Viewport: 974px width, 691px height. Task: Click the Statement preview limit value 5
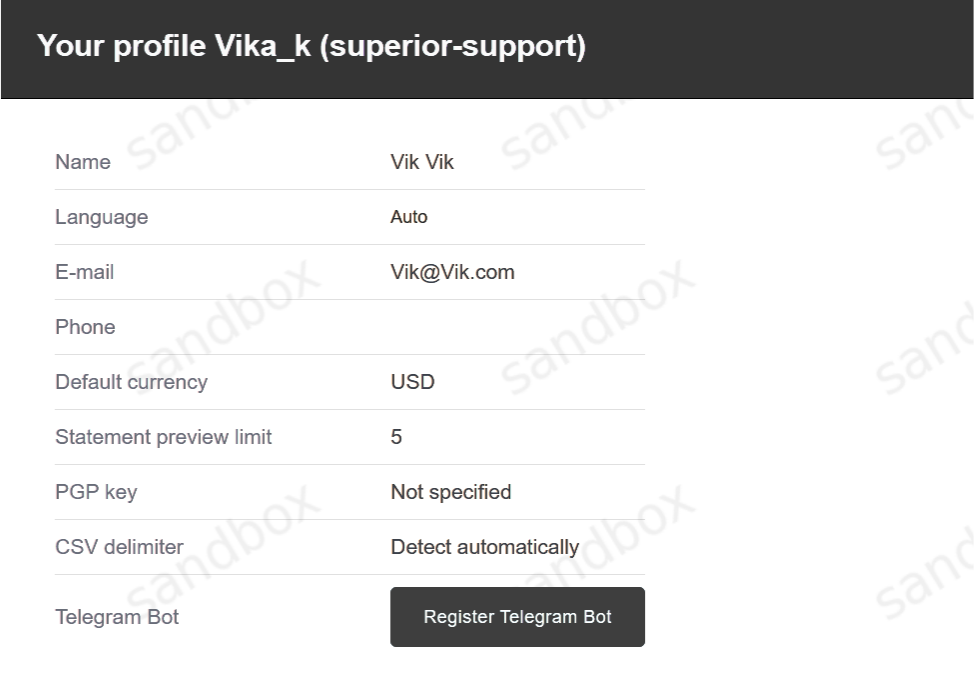coord(396,437)
